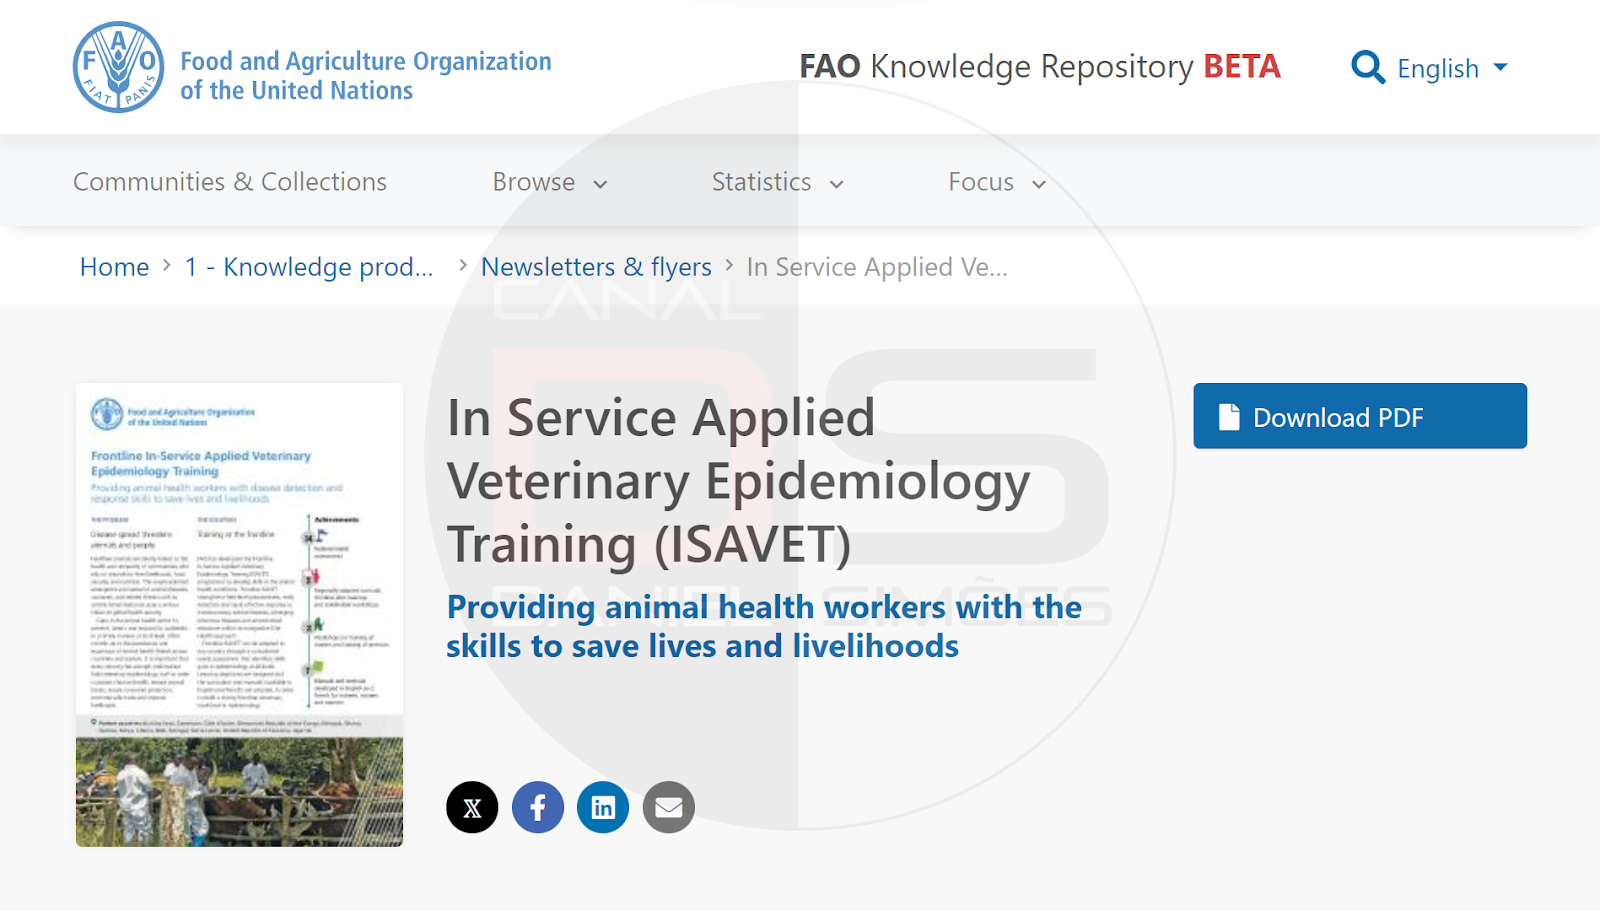The height and width of the screenshot is (911, 1600).
Task: Click FAO Knowledge Repository BETA title
Action: 1040,66
